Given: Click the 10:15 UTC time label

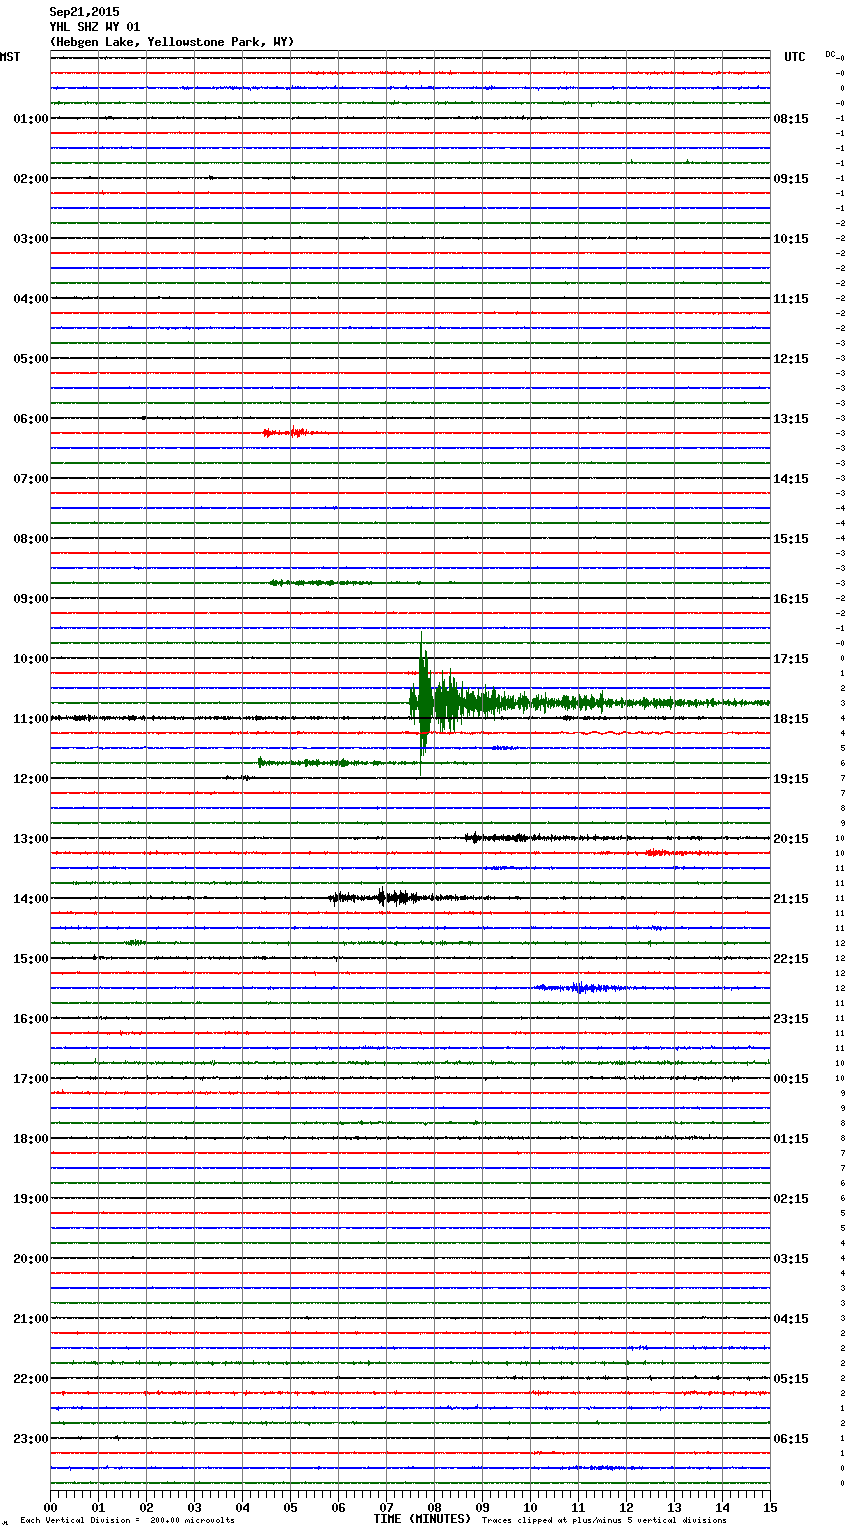Looking at the screenshot, I should click(791, 239).
